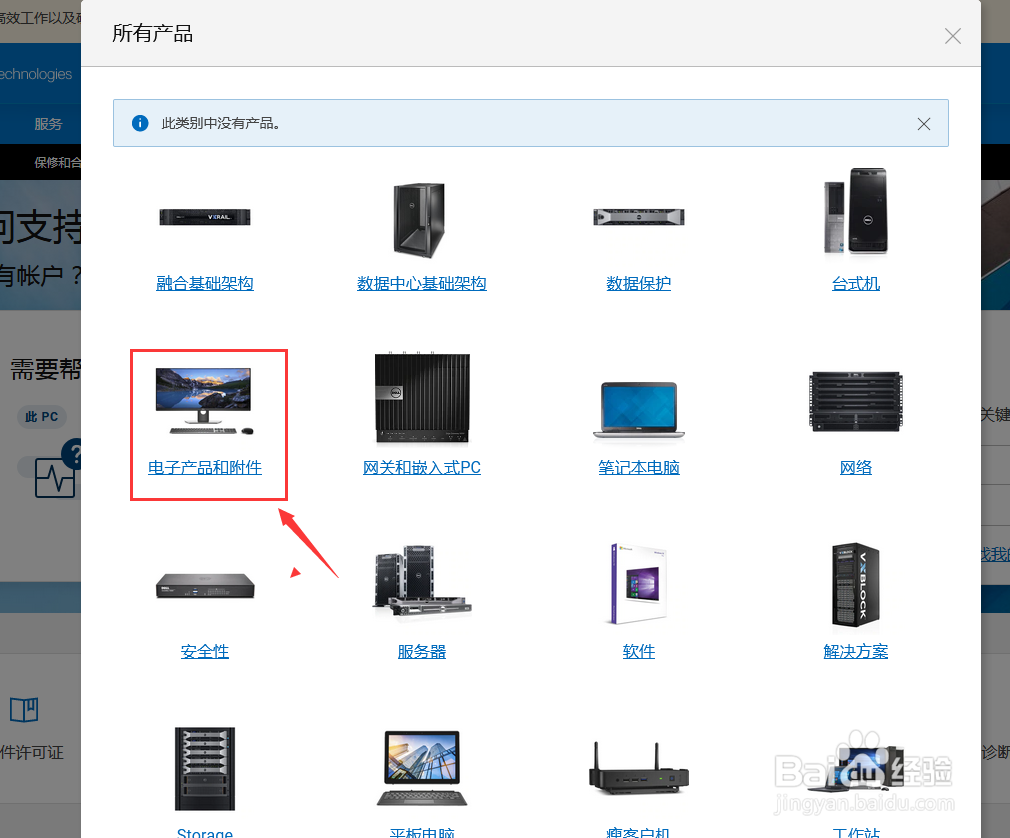Select the 此 PC chip on background page
The image size is (1010, 838).
(41, 417)
